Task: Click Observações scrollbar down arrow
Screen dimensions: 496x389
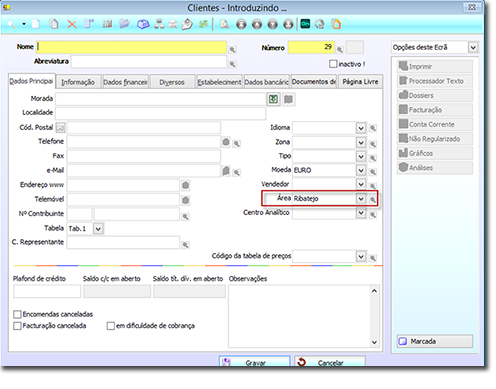Action: click(374, 342)
